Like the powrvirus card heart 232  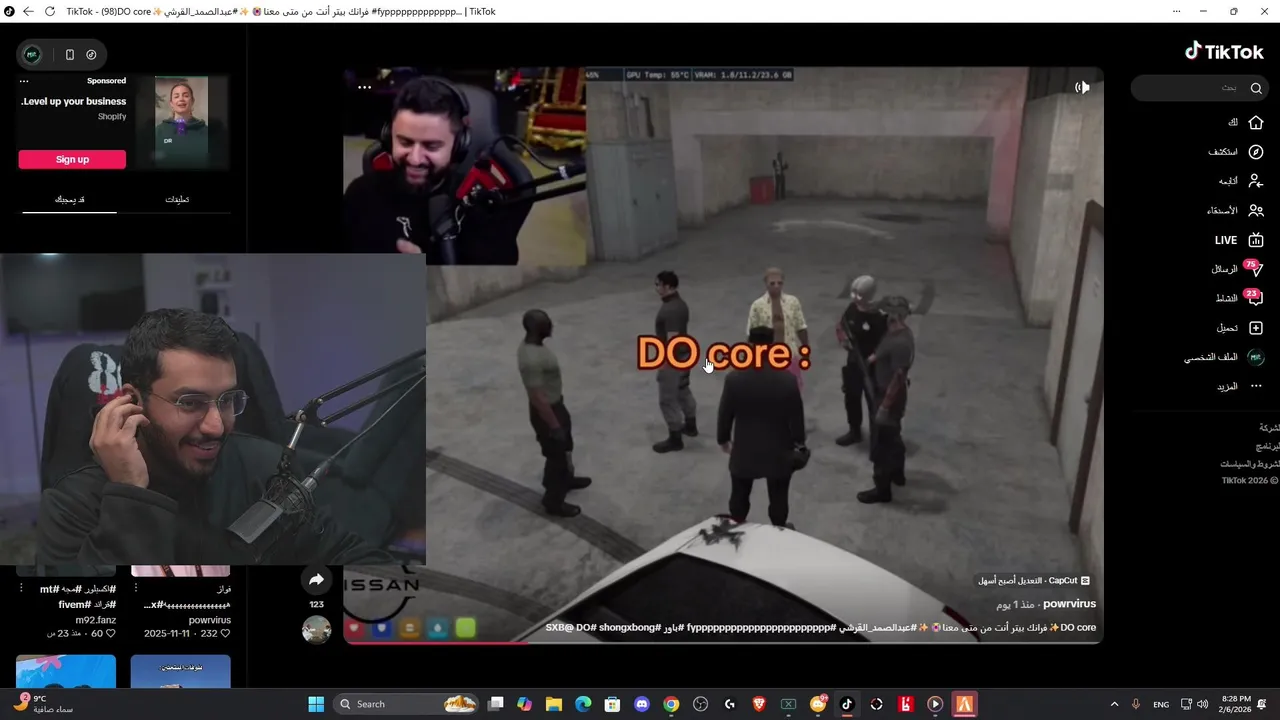[x=226, y=634]
